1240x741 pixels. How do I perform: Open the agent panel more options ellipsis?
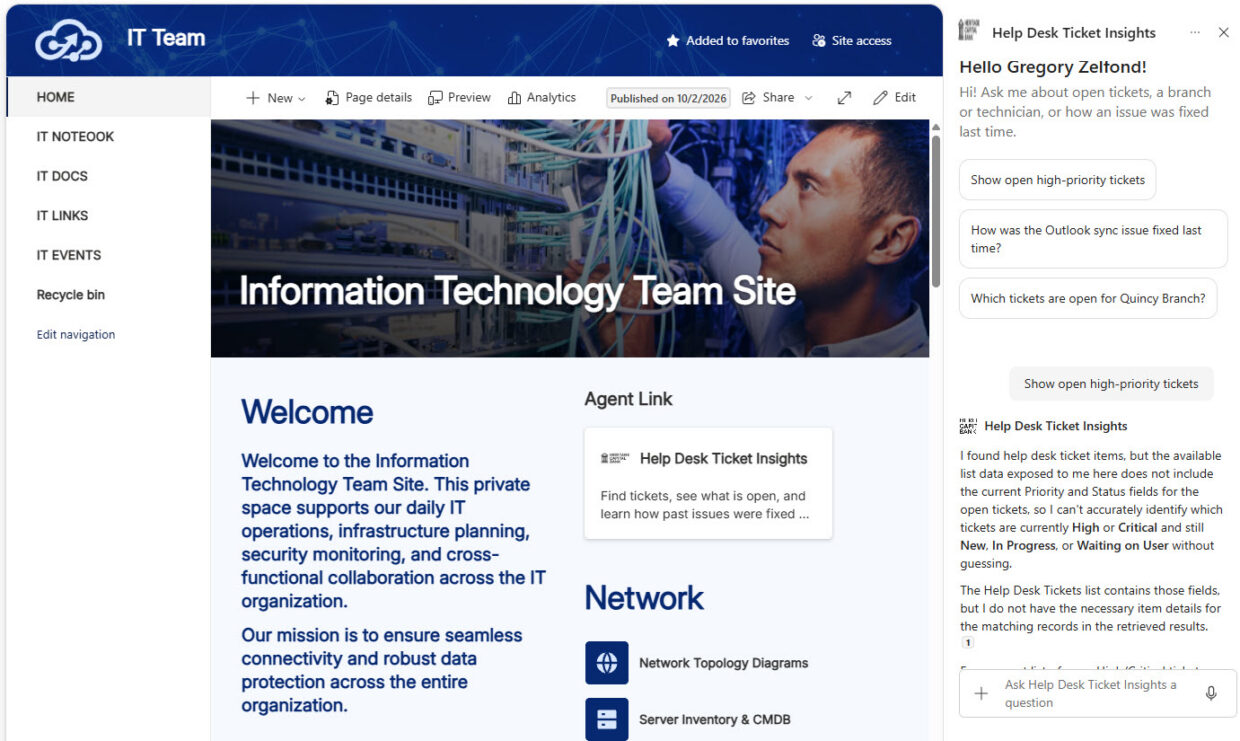1195,33
